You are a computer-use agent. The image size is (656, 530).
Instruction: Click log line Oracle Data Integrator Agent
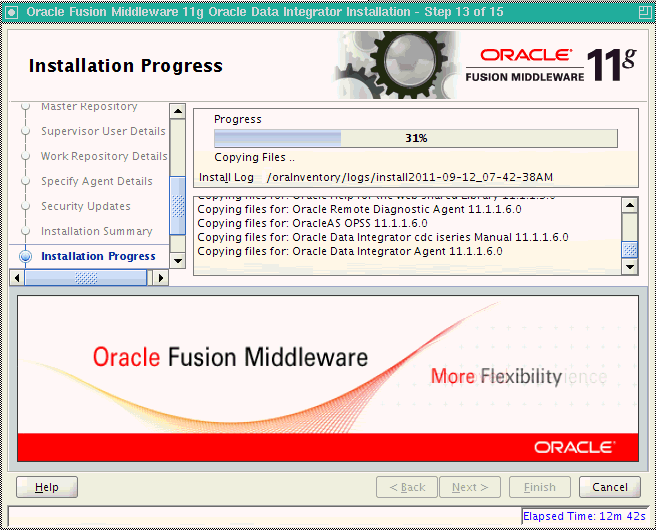point(350,251)
